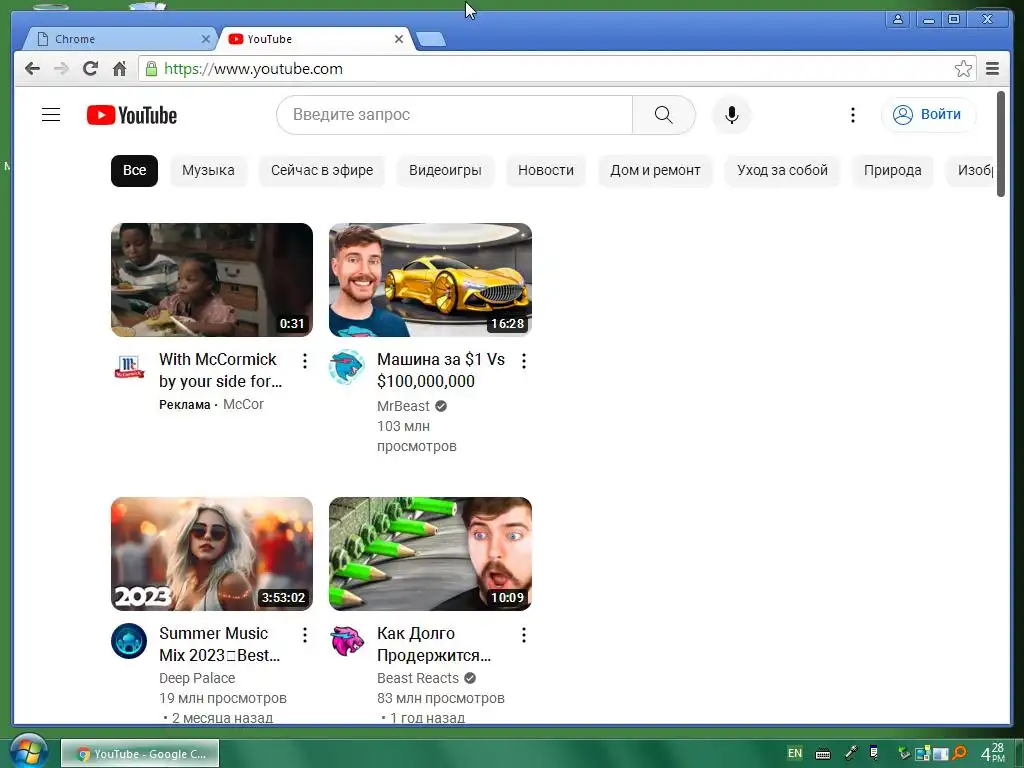Open YouTube guide hamburger menu
The height and width of the screenshot is (768, 1024).
(51, 115)
